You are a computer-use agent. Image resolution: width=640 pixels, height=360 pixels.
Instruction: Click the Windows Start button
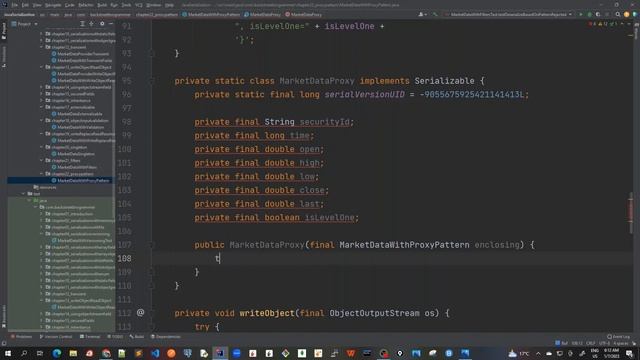point(8,353)
